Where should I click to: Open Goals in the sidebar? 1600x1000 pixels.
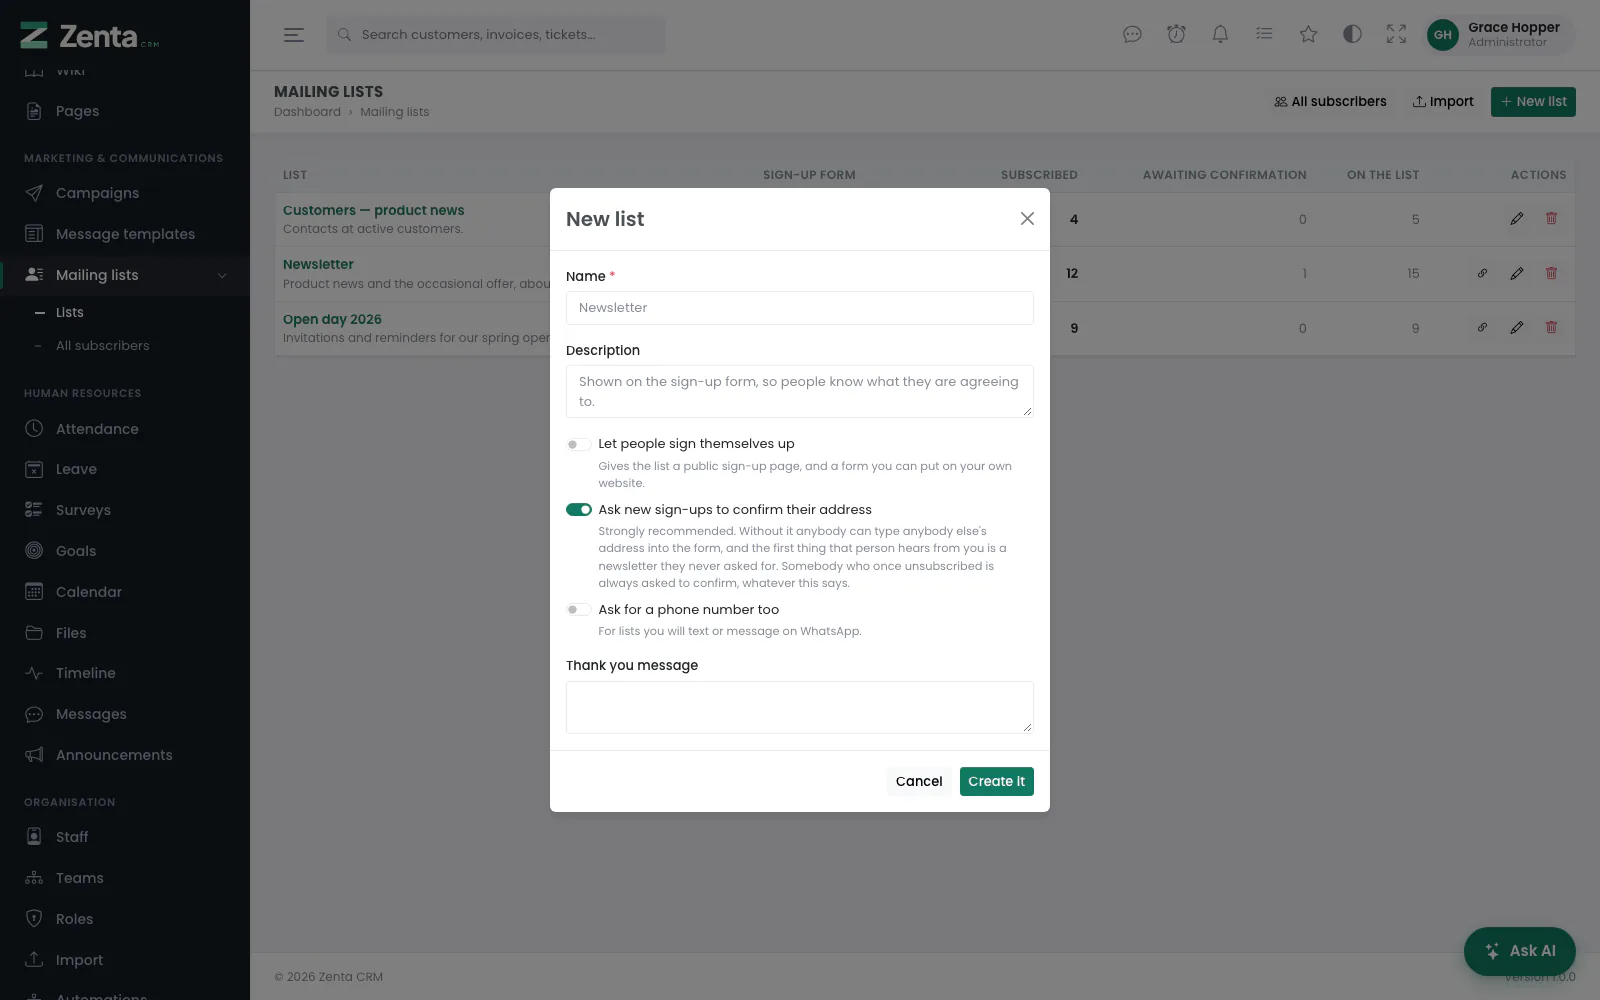125,551
